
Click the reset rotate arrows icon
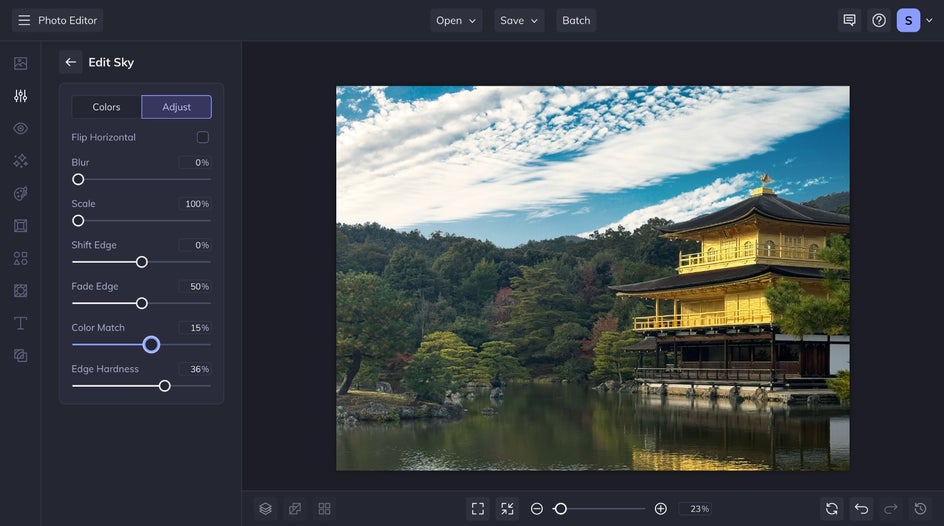(x=832, y=509)
